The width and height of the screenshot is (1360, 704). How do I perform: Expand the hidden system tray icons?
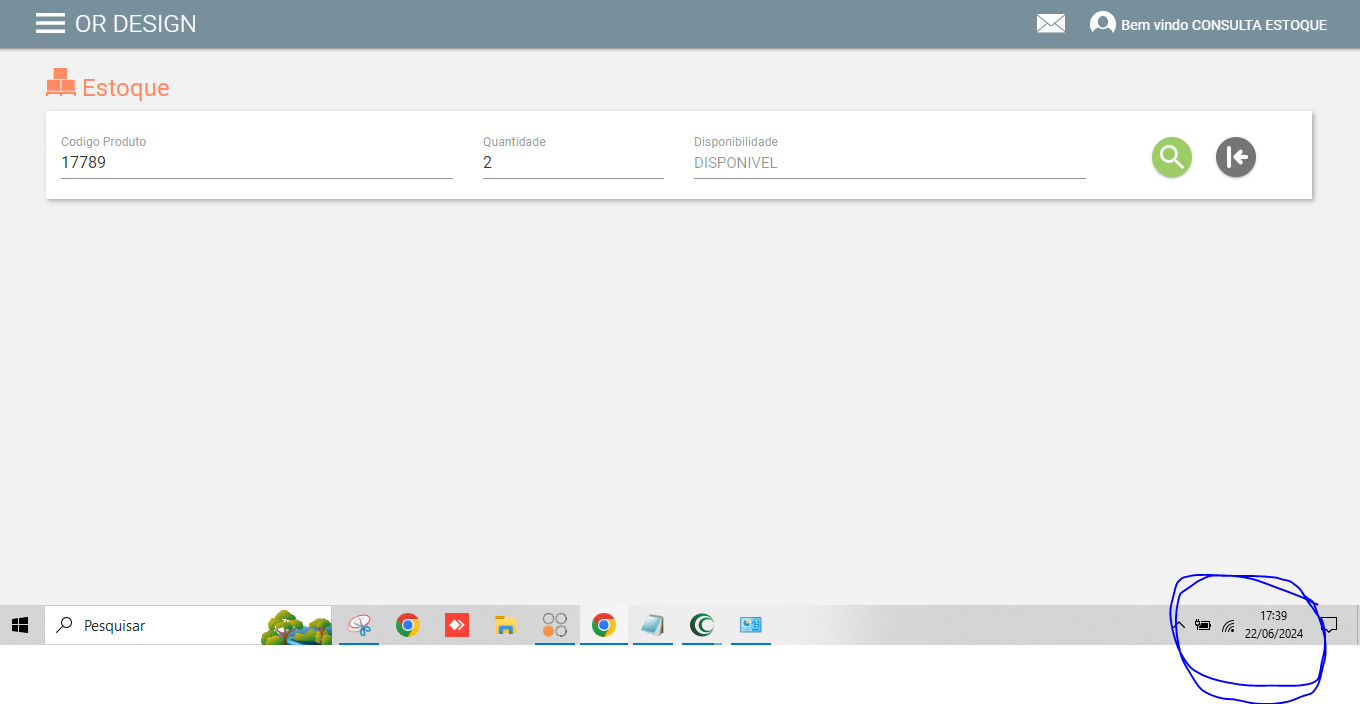tap(1179, 626)
